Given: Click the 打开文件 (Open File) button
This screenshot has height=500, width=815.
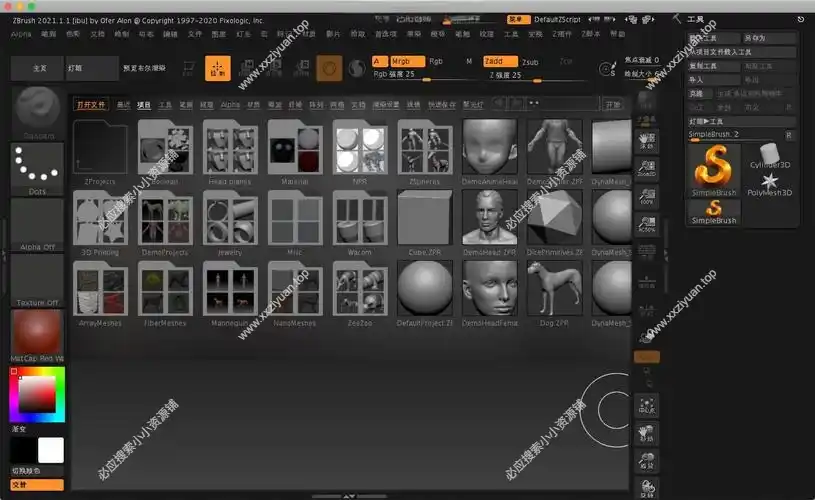Looking at the screenshot, I should coord(91,104).
